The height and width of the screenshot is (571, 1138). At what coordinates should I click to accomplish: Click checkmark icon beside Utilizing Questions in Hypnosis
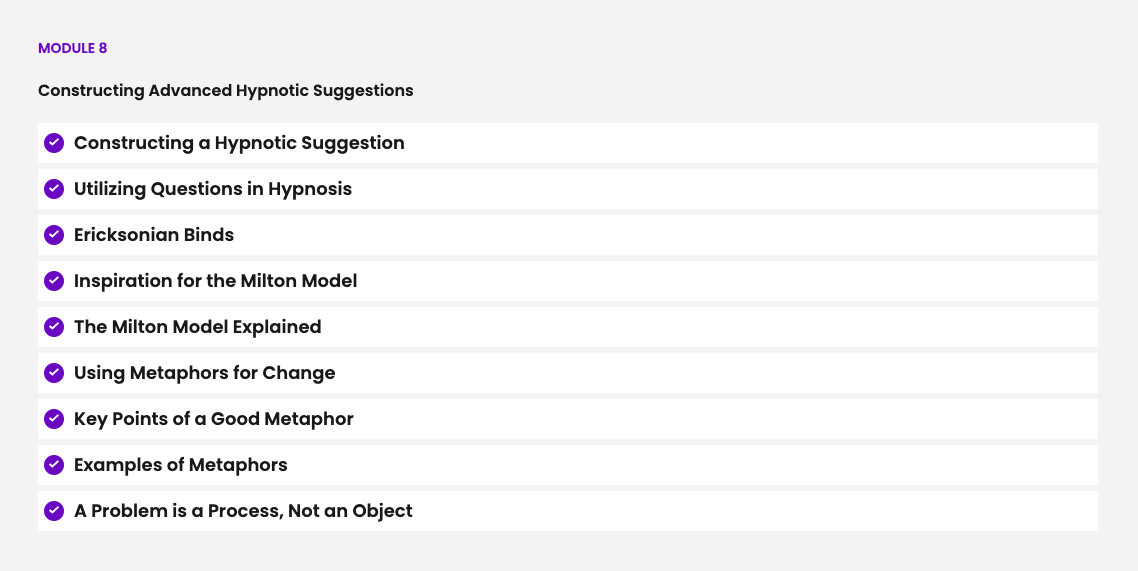pos(54,189)
